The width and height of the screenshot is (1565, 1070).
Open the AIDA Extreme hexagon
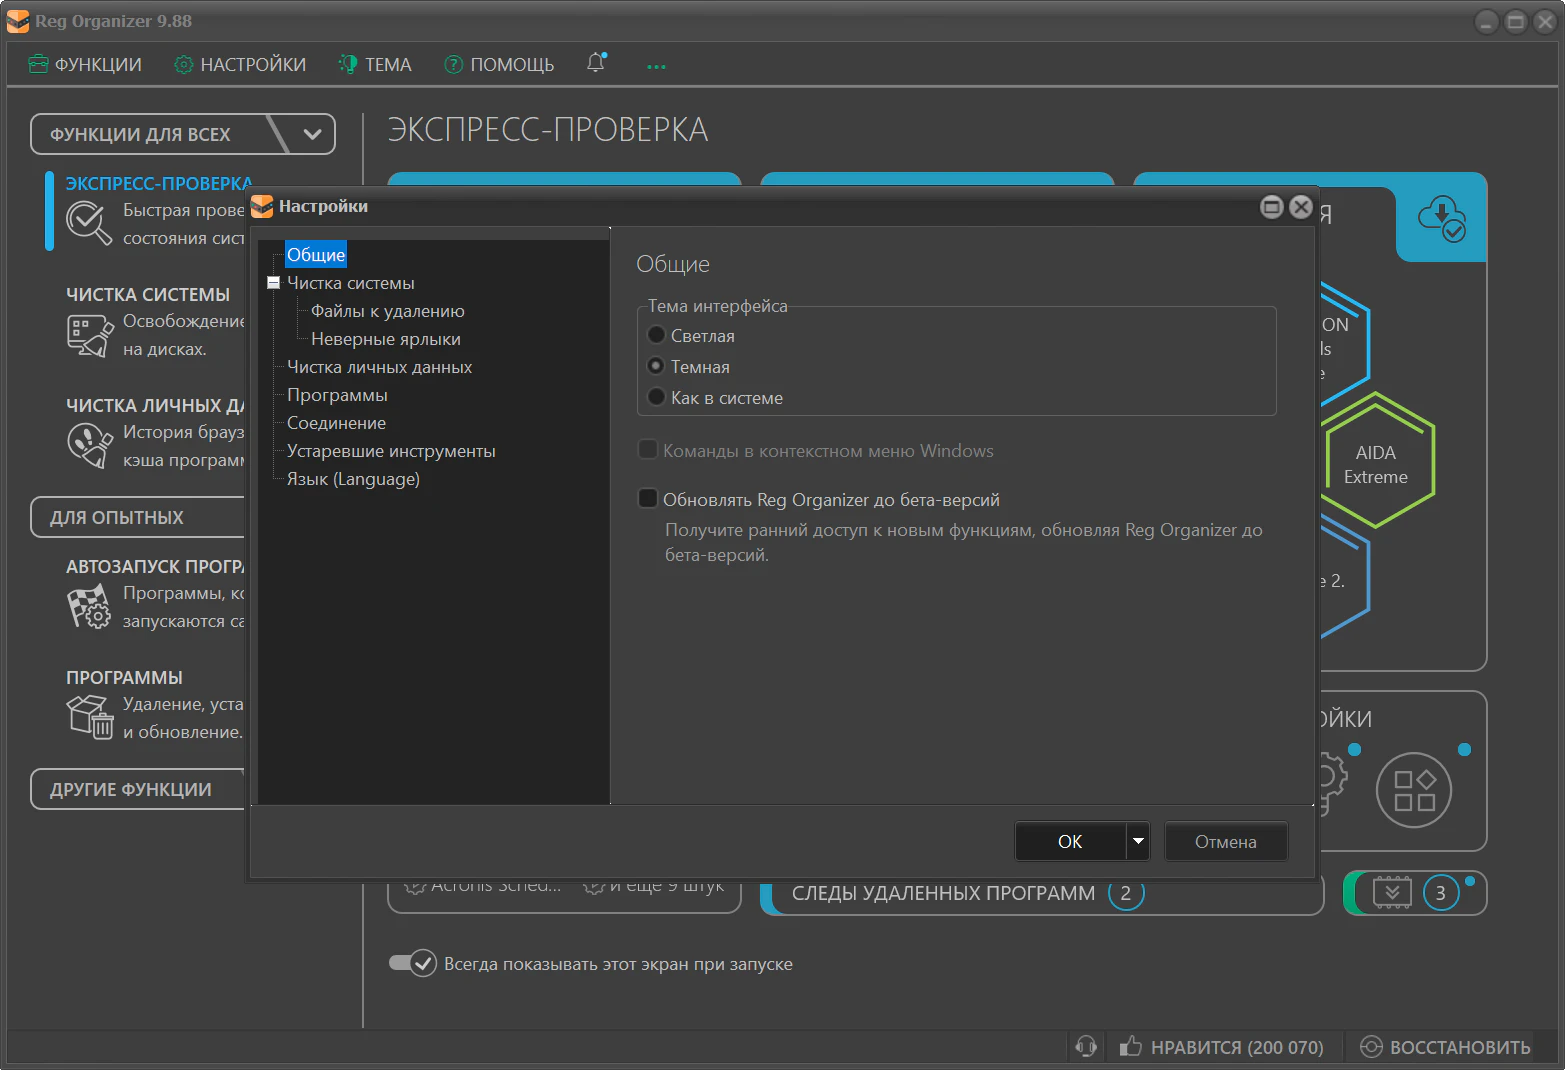point(1378,462)
